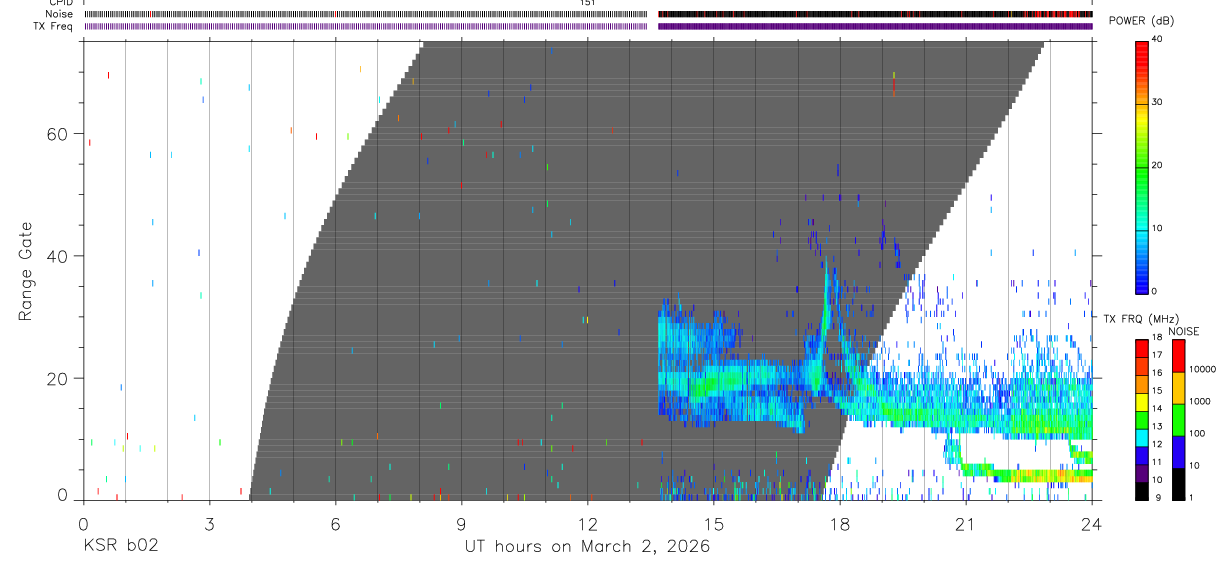
Task: Pick the blue 10-100 swatch in the noise legend
Action: point(1179,451)
